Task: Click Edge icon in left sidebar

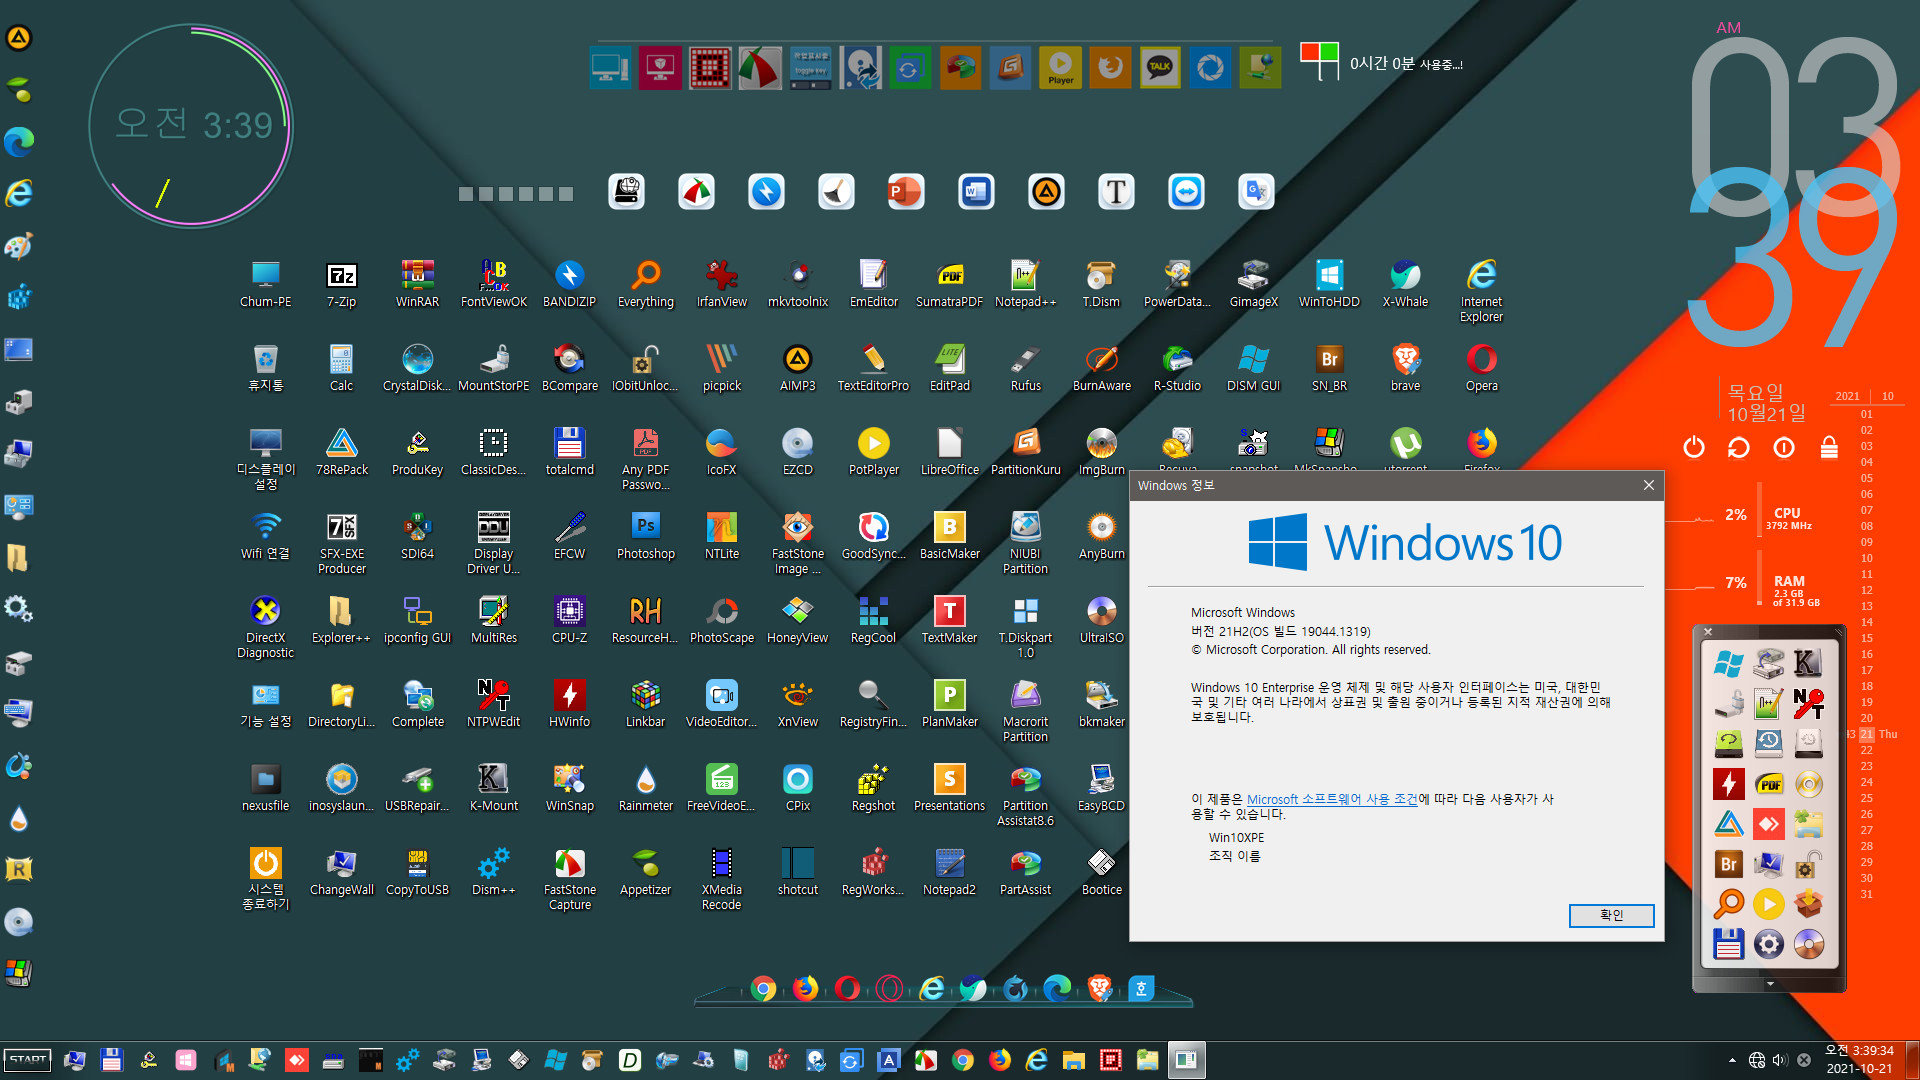Action: 19,141
